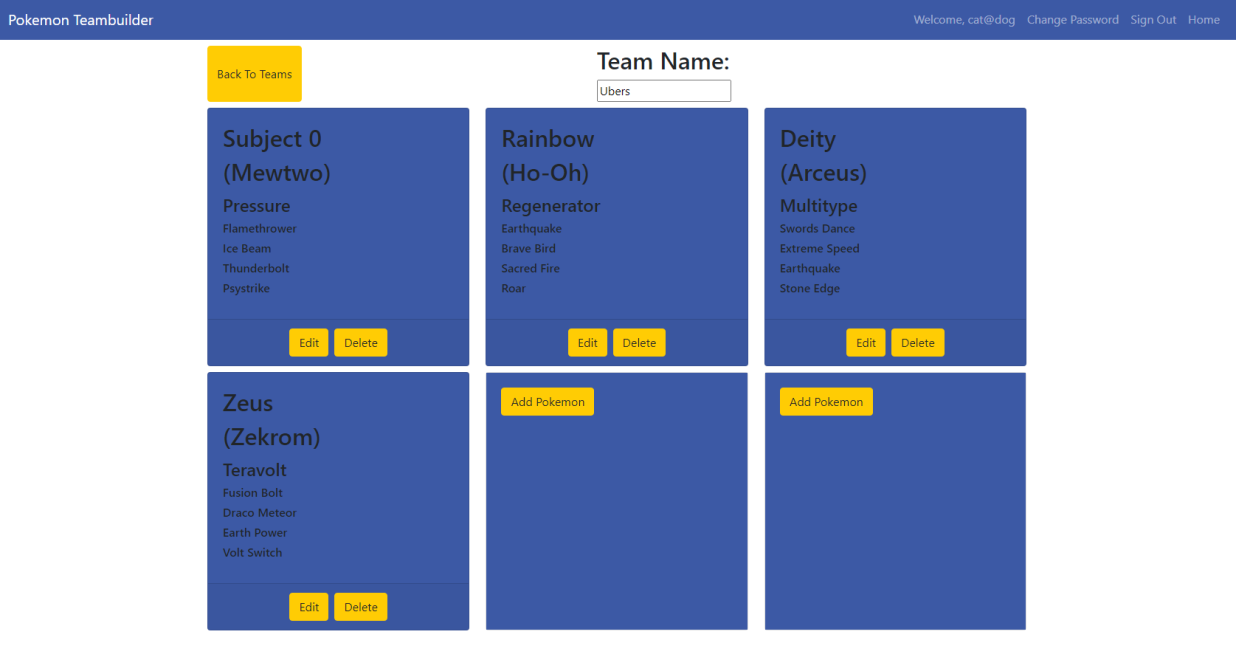Edit the Subject 0 (Mewtwo) entry
Screen dimensions: 1236x657
click(x=308, y=342)
